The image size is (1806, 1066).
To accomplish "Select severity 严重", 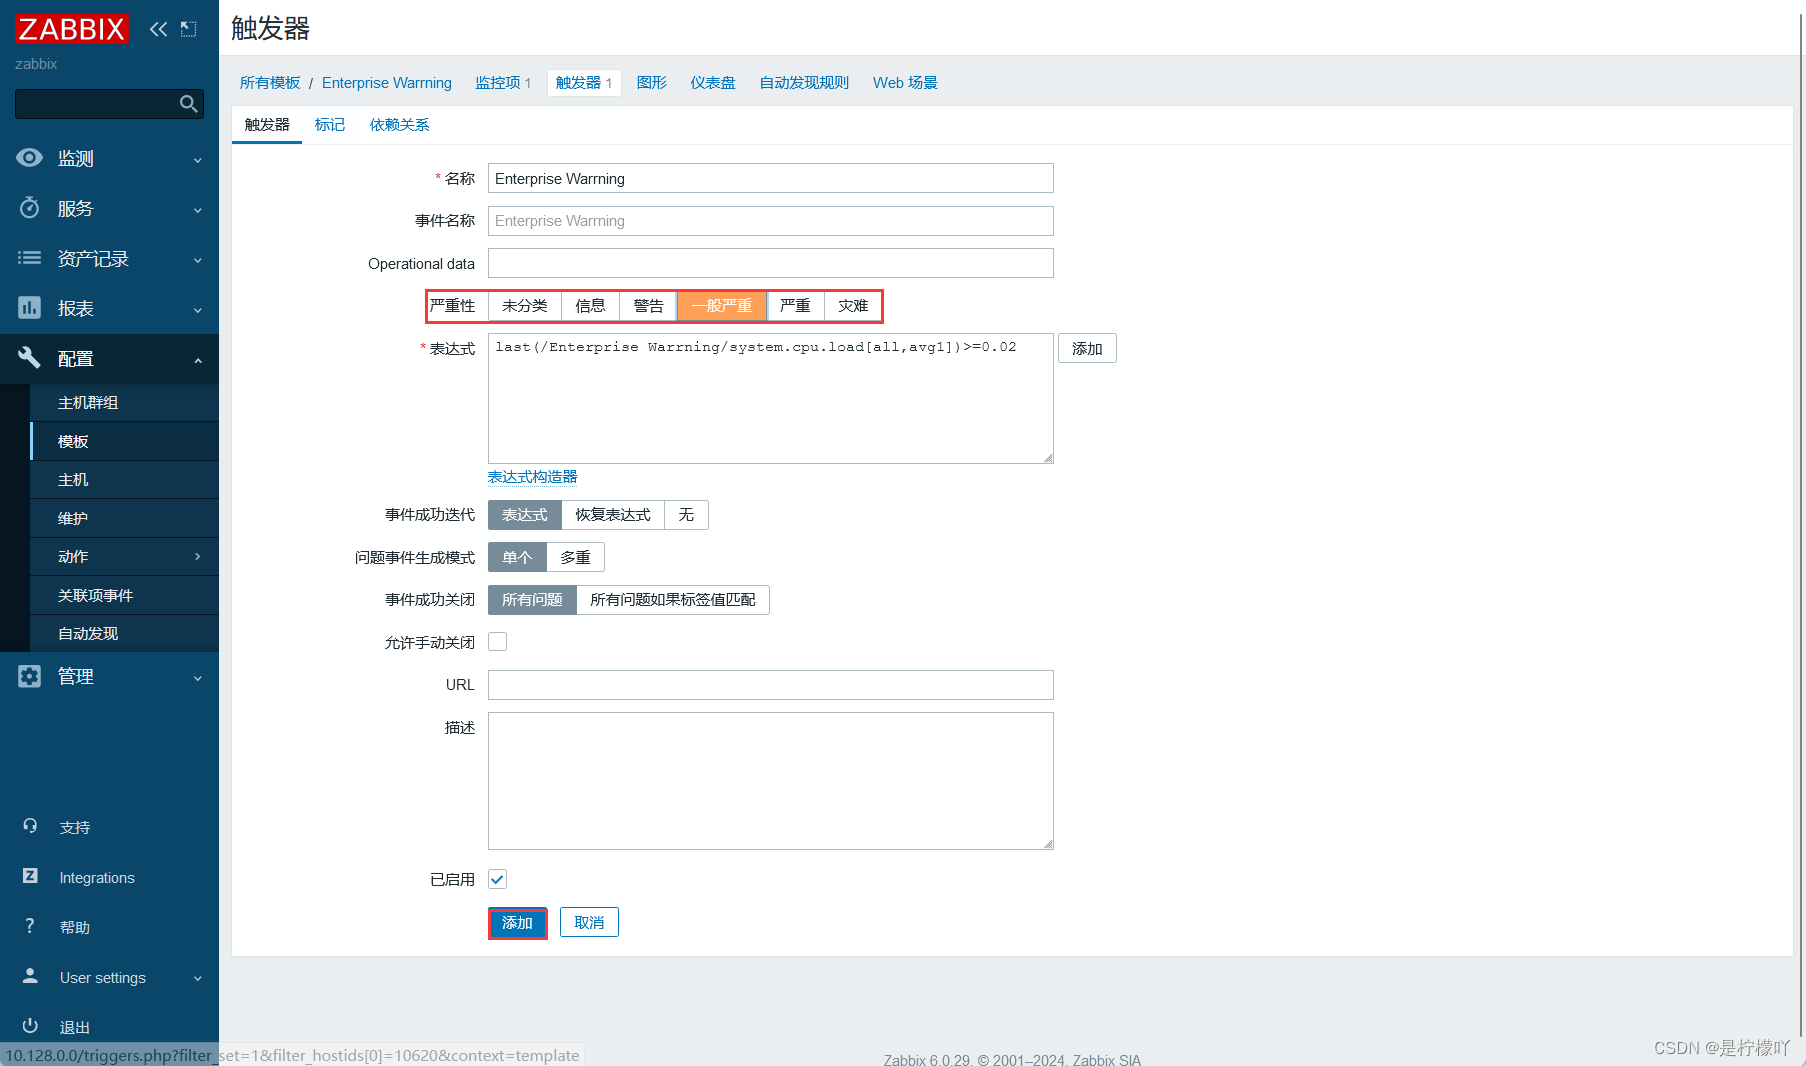I will (x=795, y=306).
